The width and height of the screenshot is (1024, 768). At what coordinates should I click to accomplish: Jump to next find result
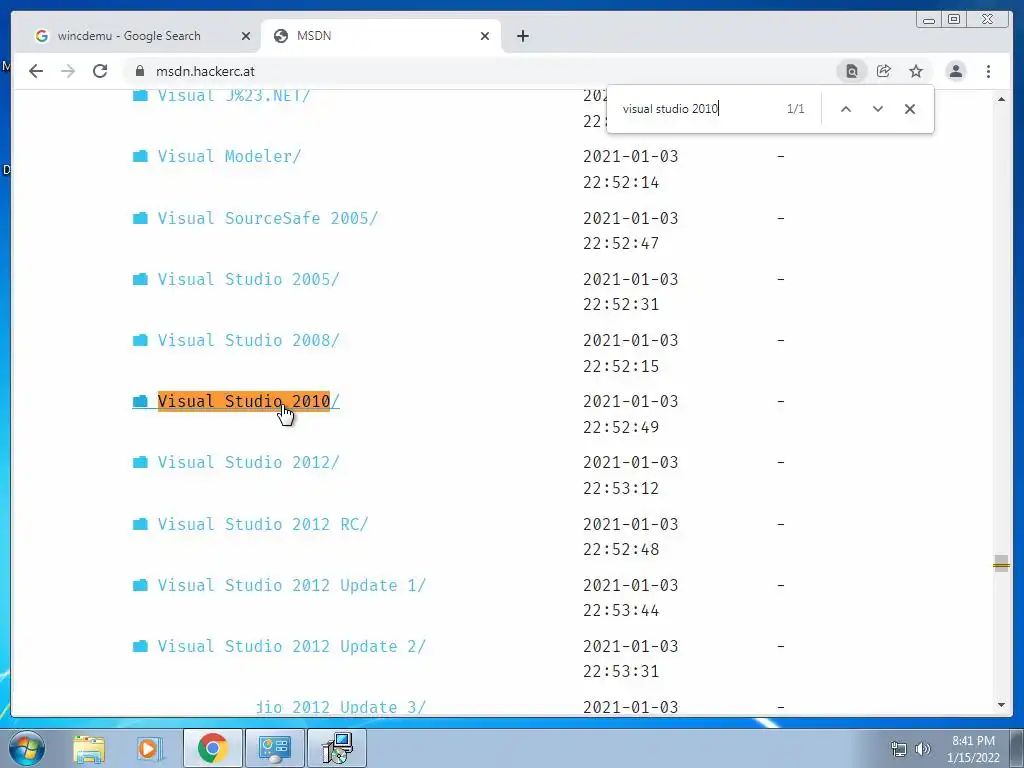(x=878, y=109)
